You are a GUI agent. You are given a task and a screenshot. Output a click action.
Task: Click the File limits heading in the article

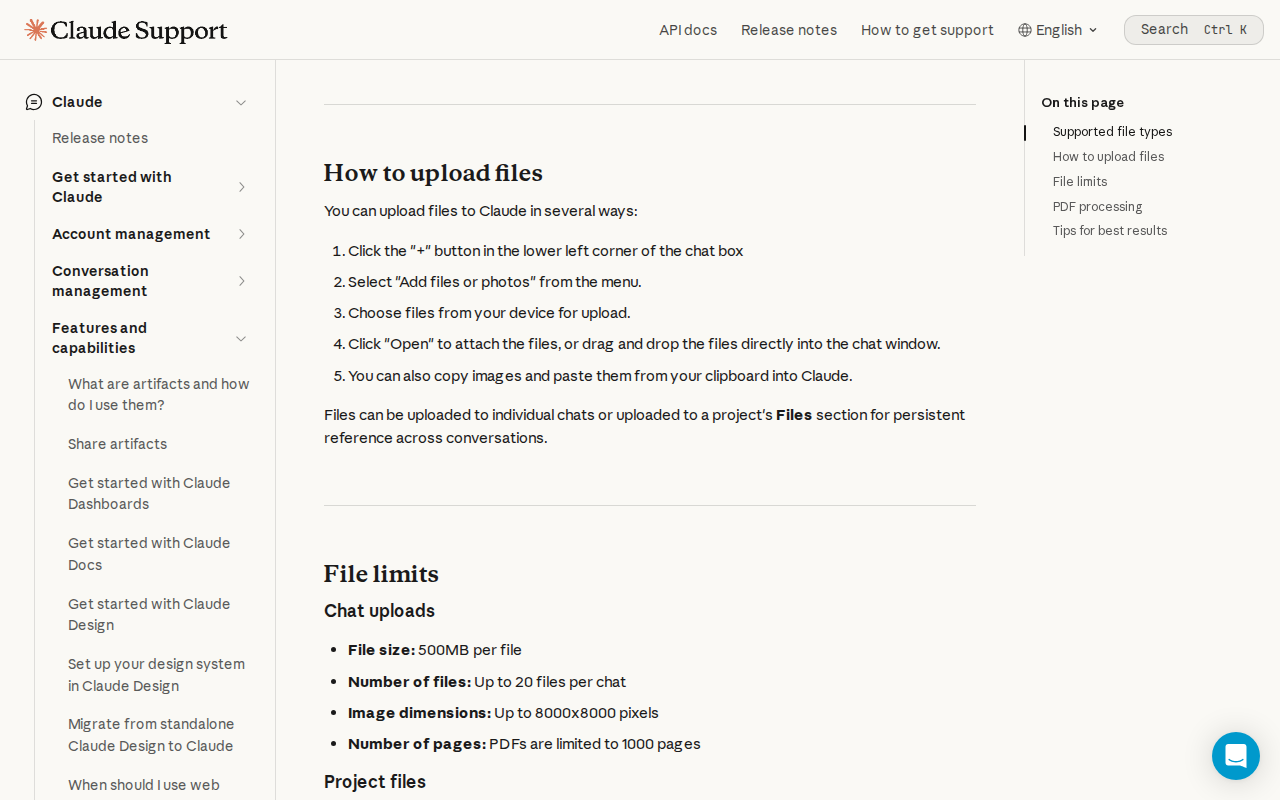click(x=381, y=574)
